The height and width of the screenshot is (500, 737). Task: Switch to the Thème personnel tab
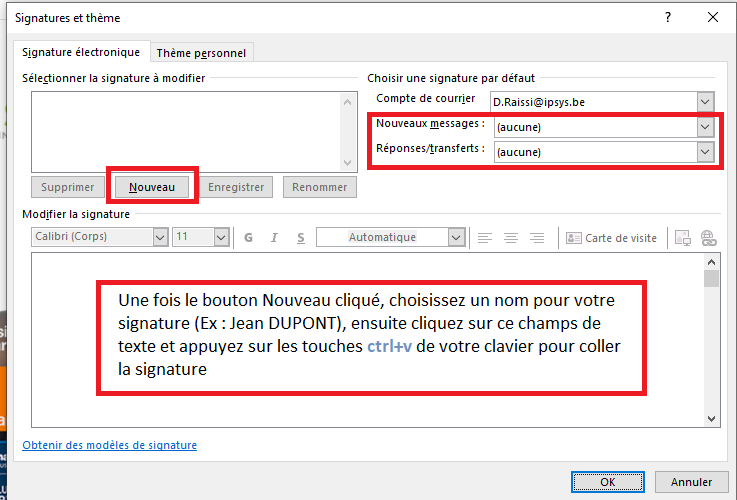point(201,53)
